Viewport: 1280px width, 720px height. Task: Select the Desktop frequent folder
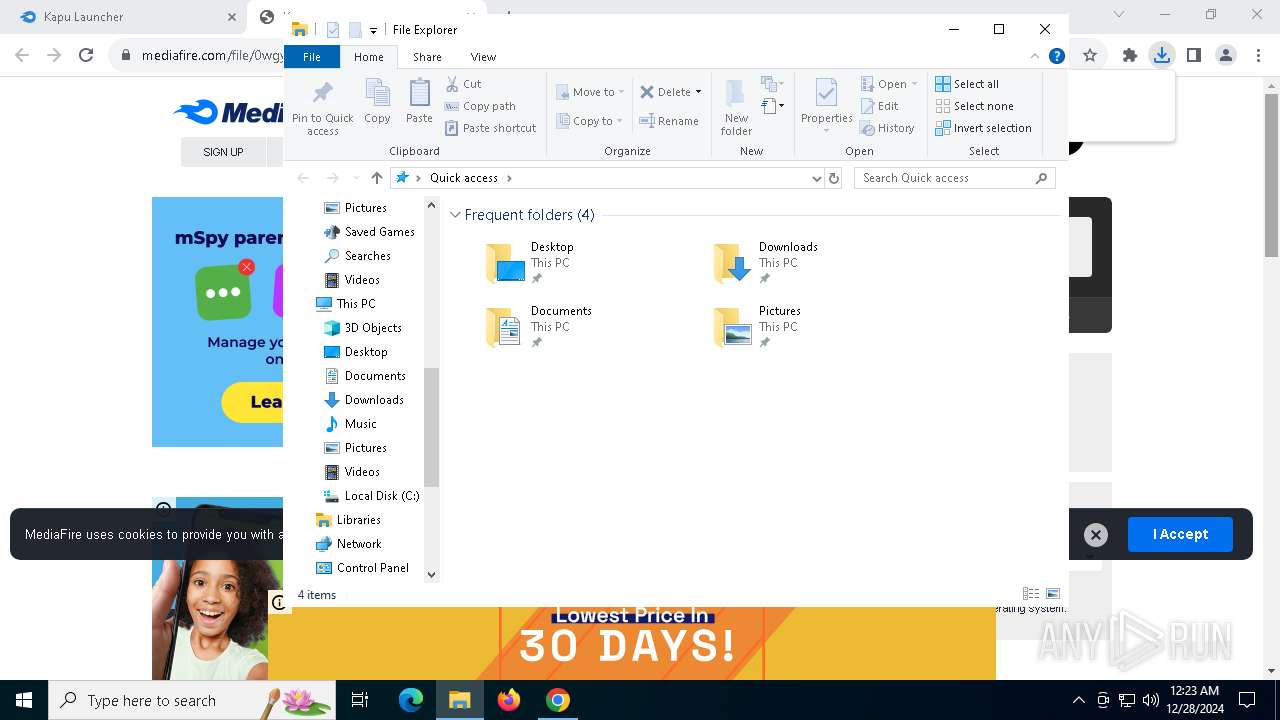pos(530,263)
